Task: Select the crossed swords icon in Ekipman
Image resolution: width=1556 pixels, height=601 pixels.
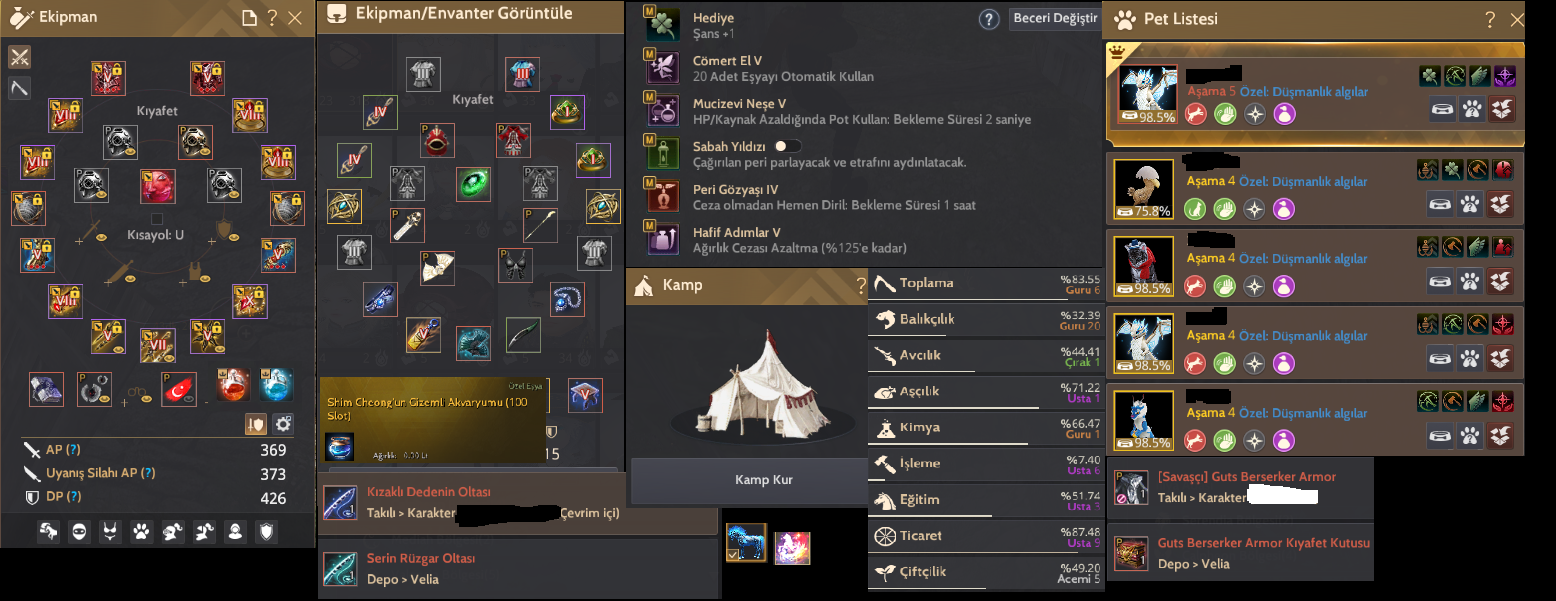Action: (x=19, y=56)
